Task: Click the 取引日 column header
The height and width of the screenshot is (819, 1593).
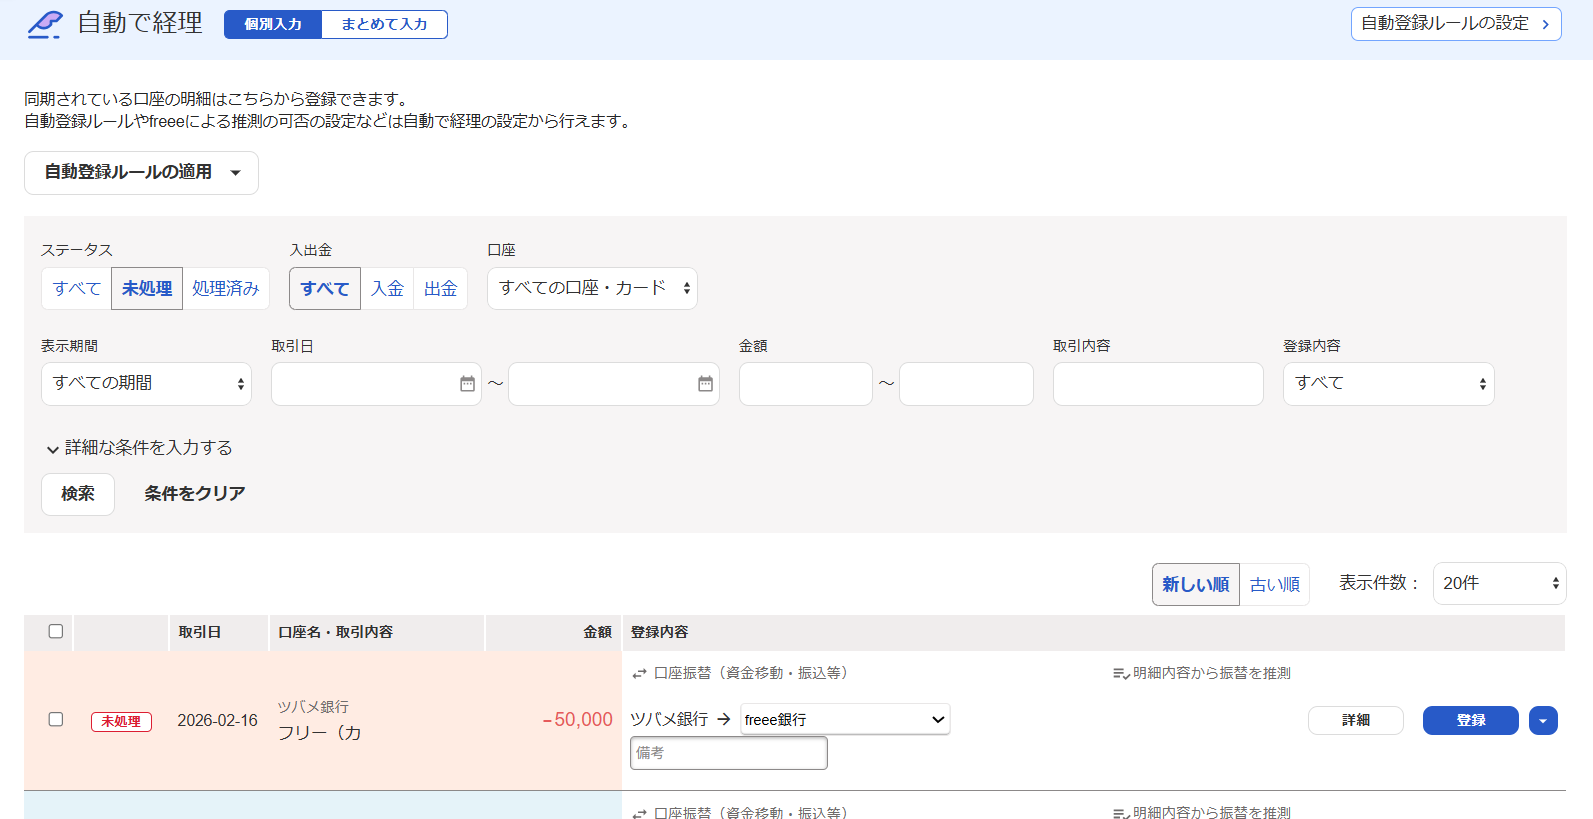Action: pyautogui.click(x=200, y=632)
